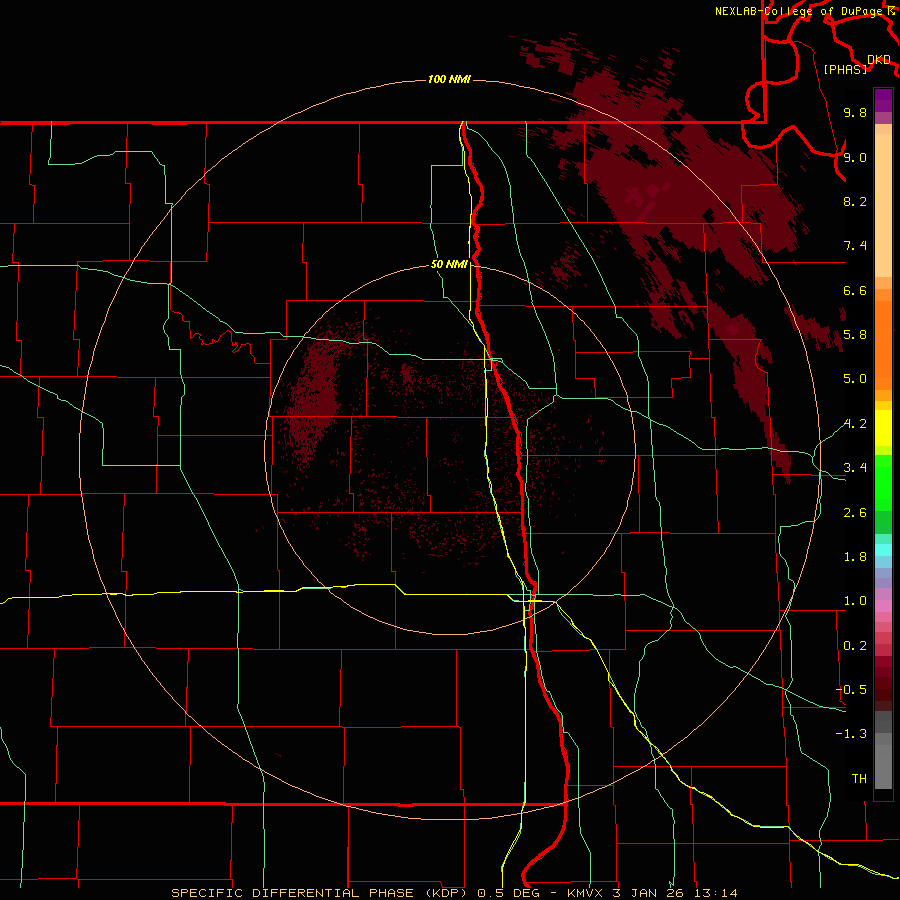Pick the pink color bar segment

pyautogui.click(x=883, y=606)
